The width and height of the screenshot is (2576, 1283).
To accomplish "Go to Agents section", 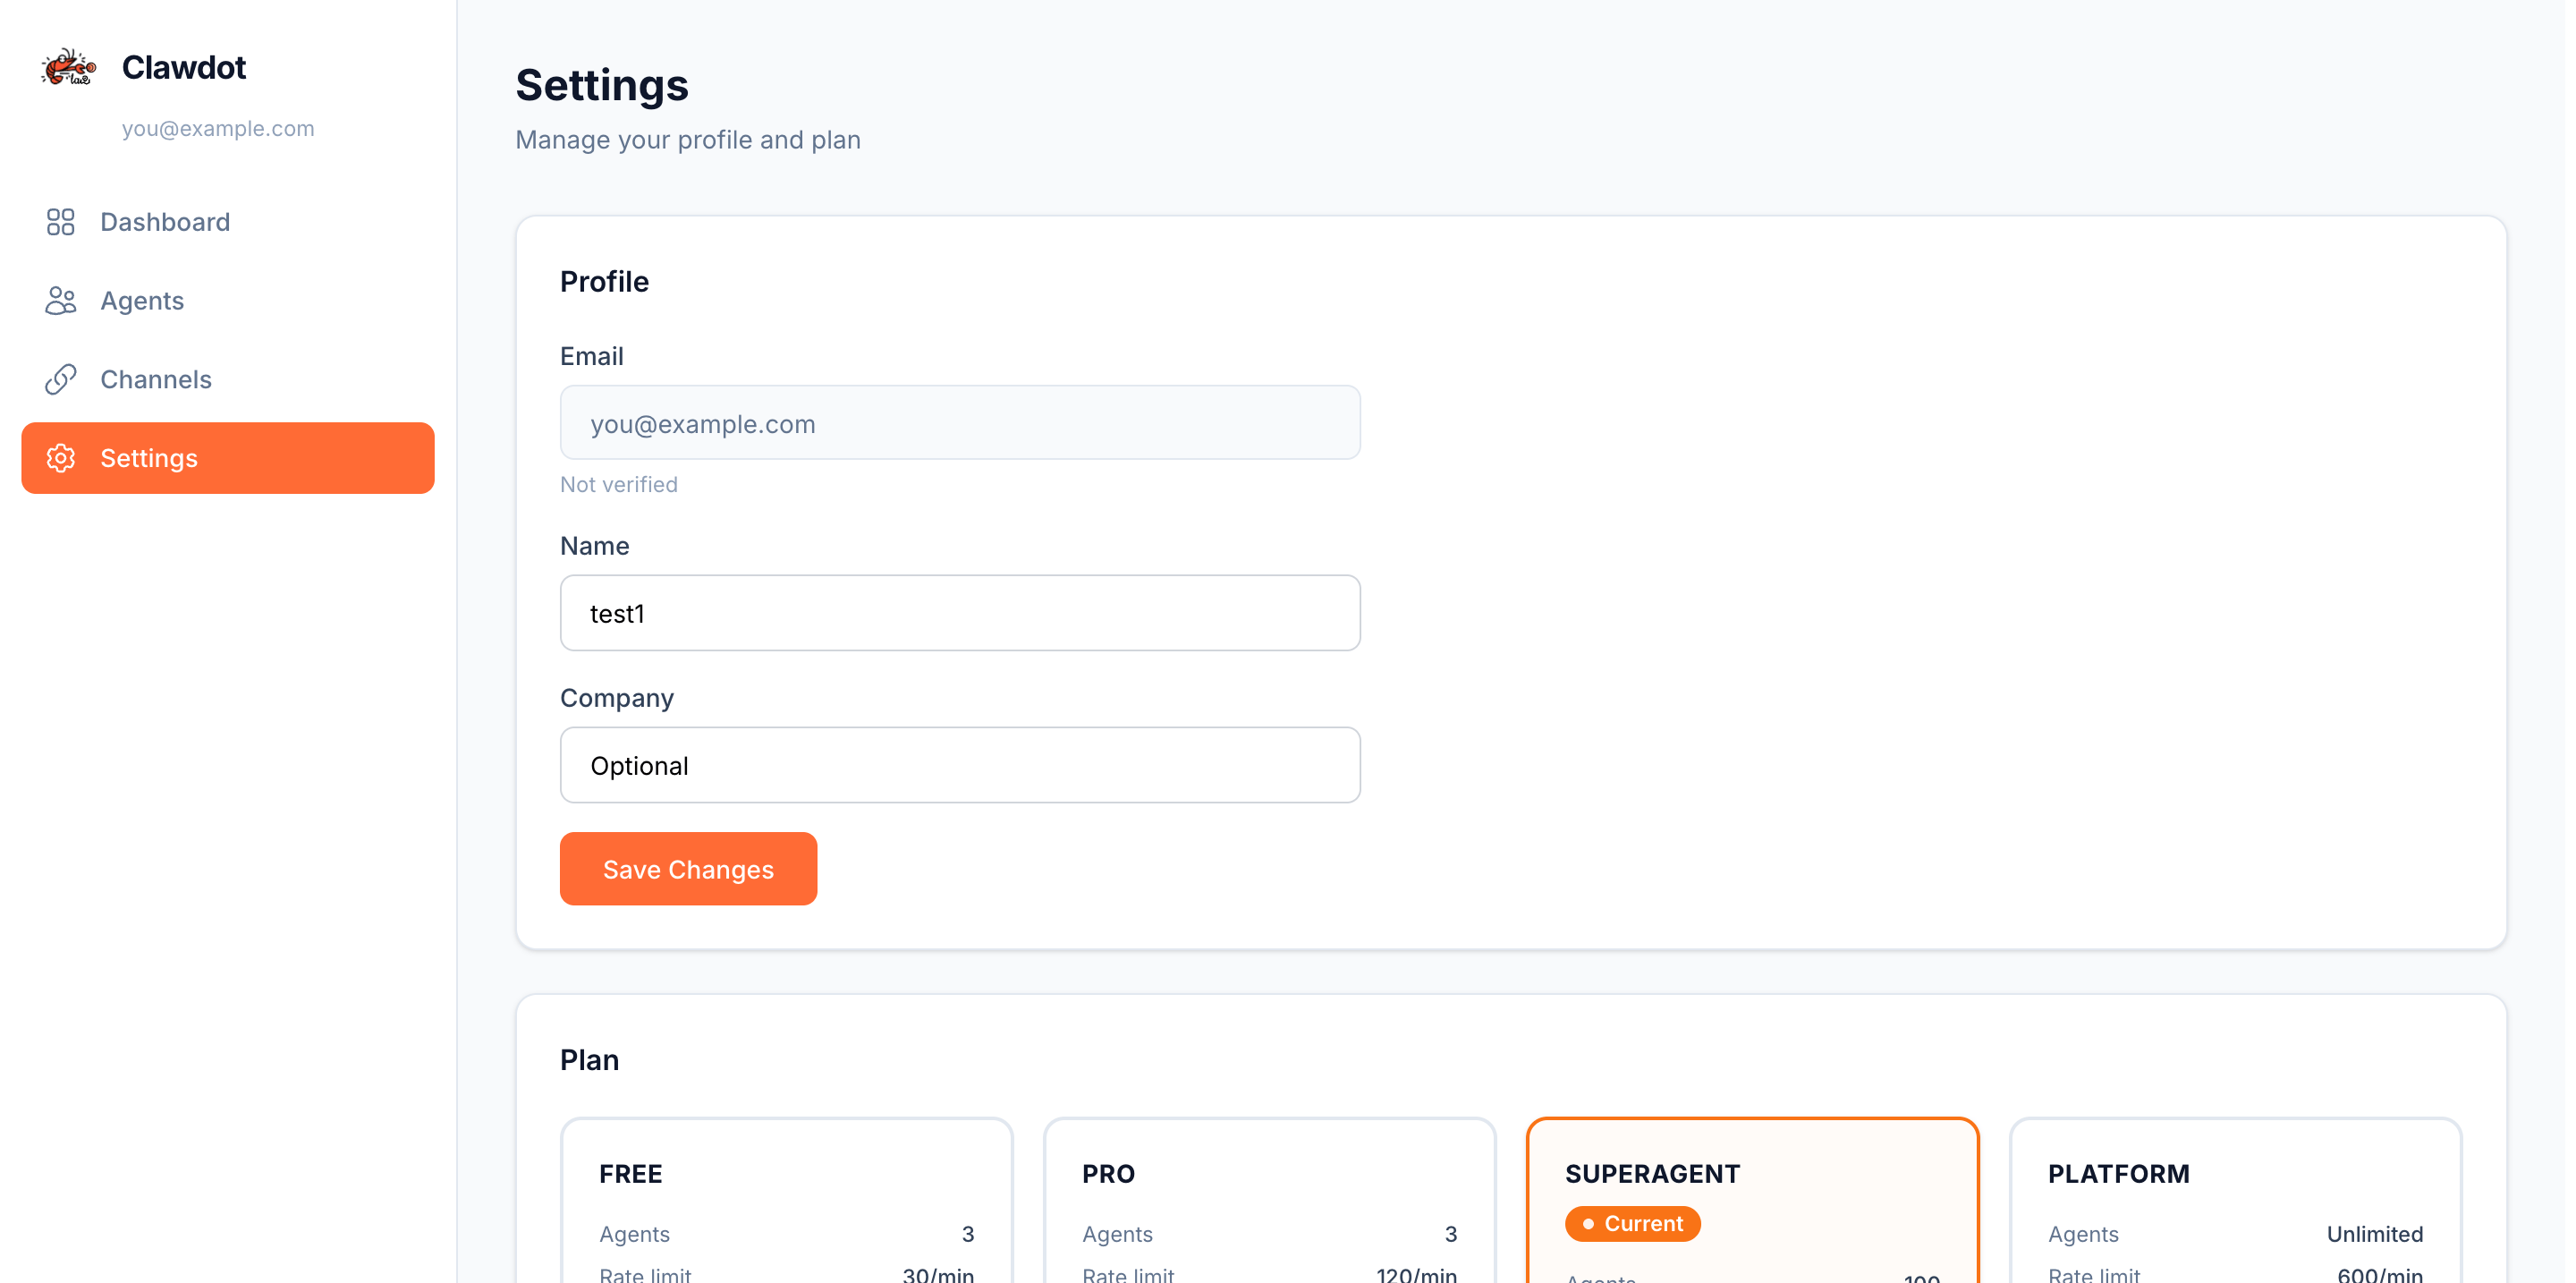I will (x=228, y=301).
